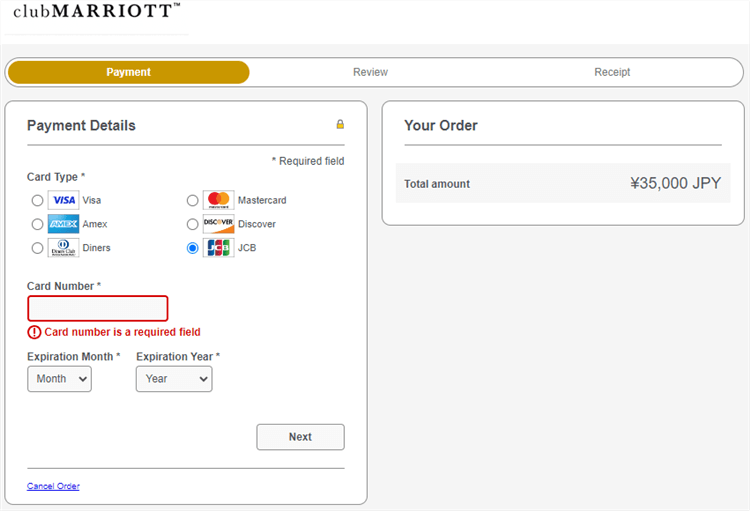The height and width of the screenshot is (511, 750).
Task: Expand the Expiration Year dropdown
Action: coord(174,379)
